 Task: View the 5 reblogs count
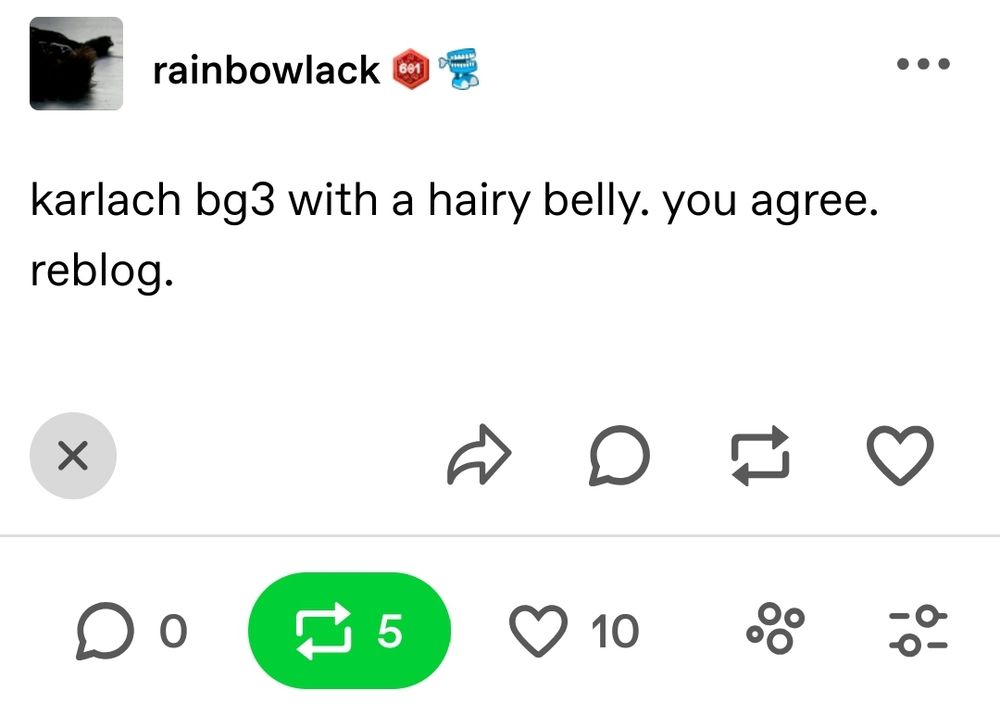click(x=392, y=630)
